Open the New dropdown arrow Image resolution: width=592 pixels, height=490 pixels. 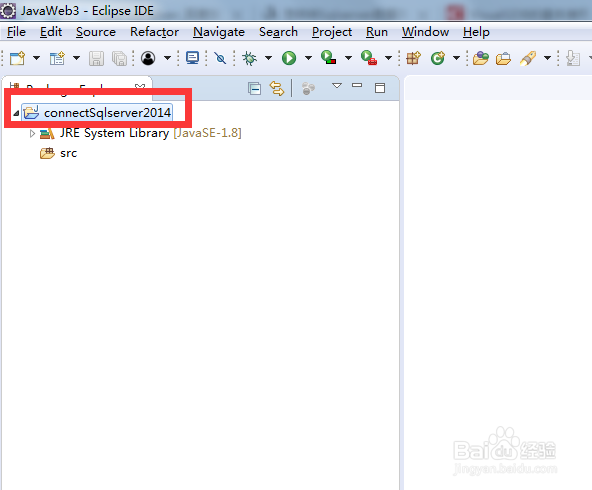point(36,58)
